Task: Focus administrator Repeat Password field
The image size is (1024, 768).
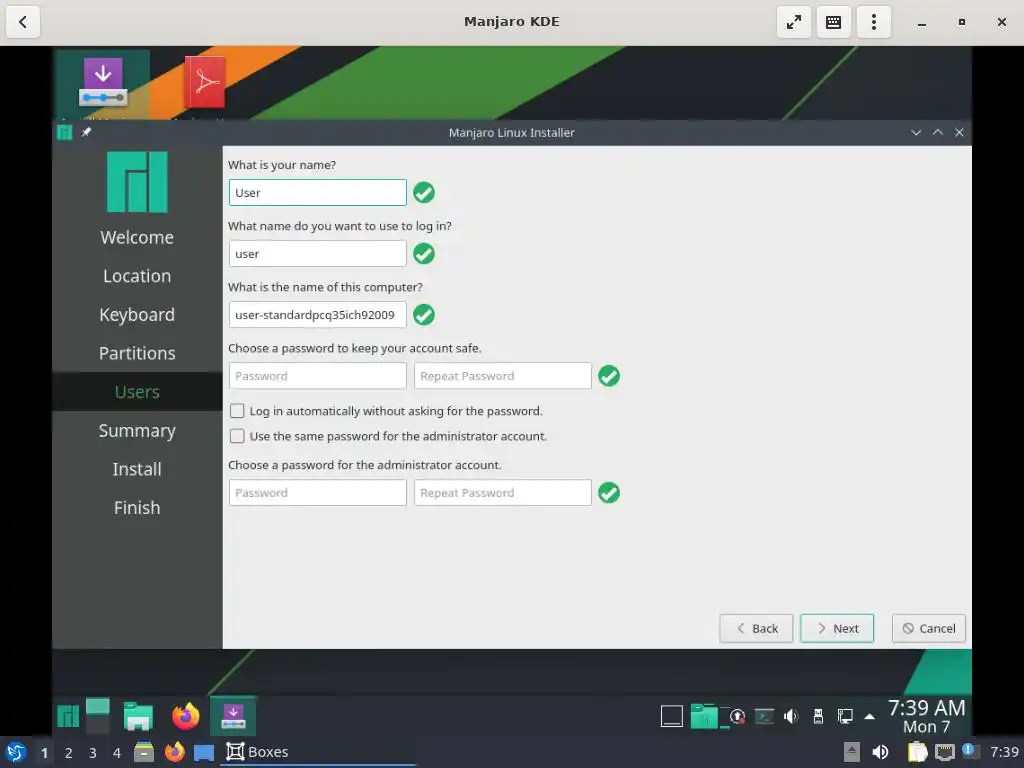Action: coord(503,493)
